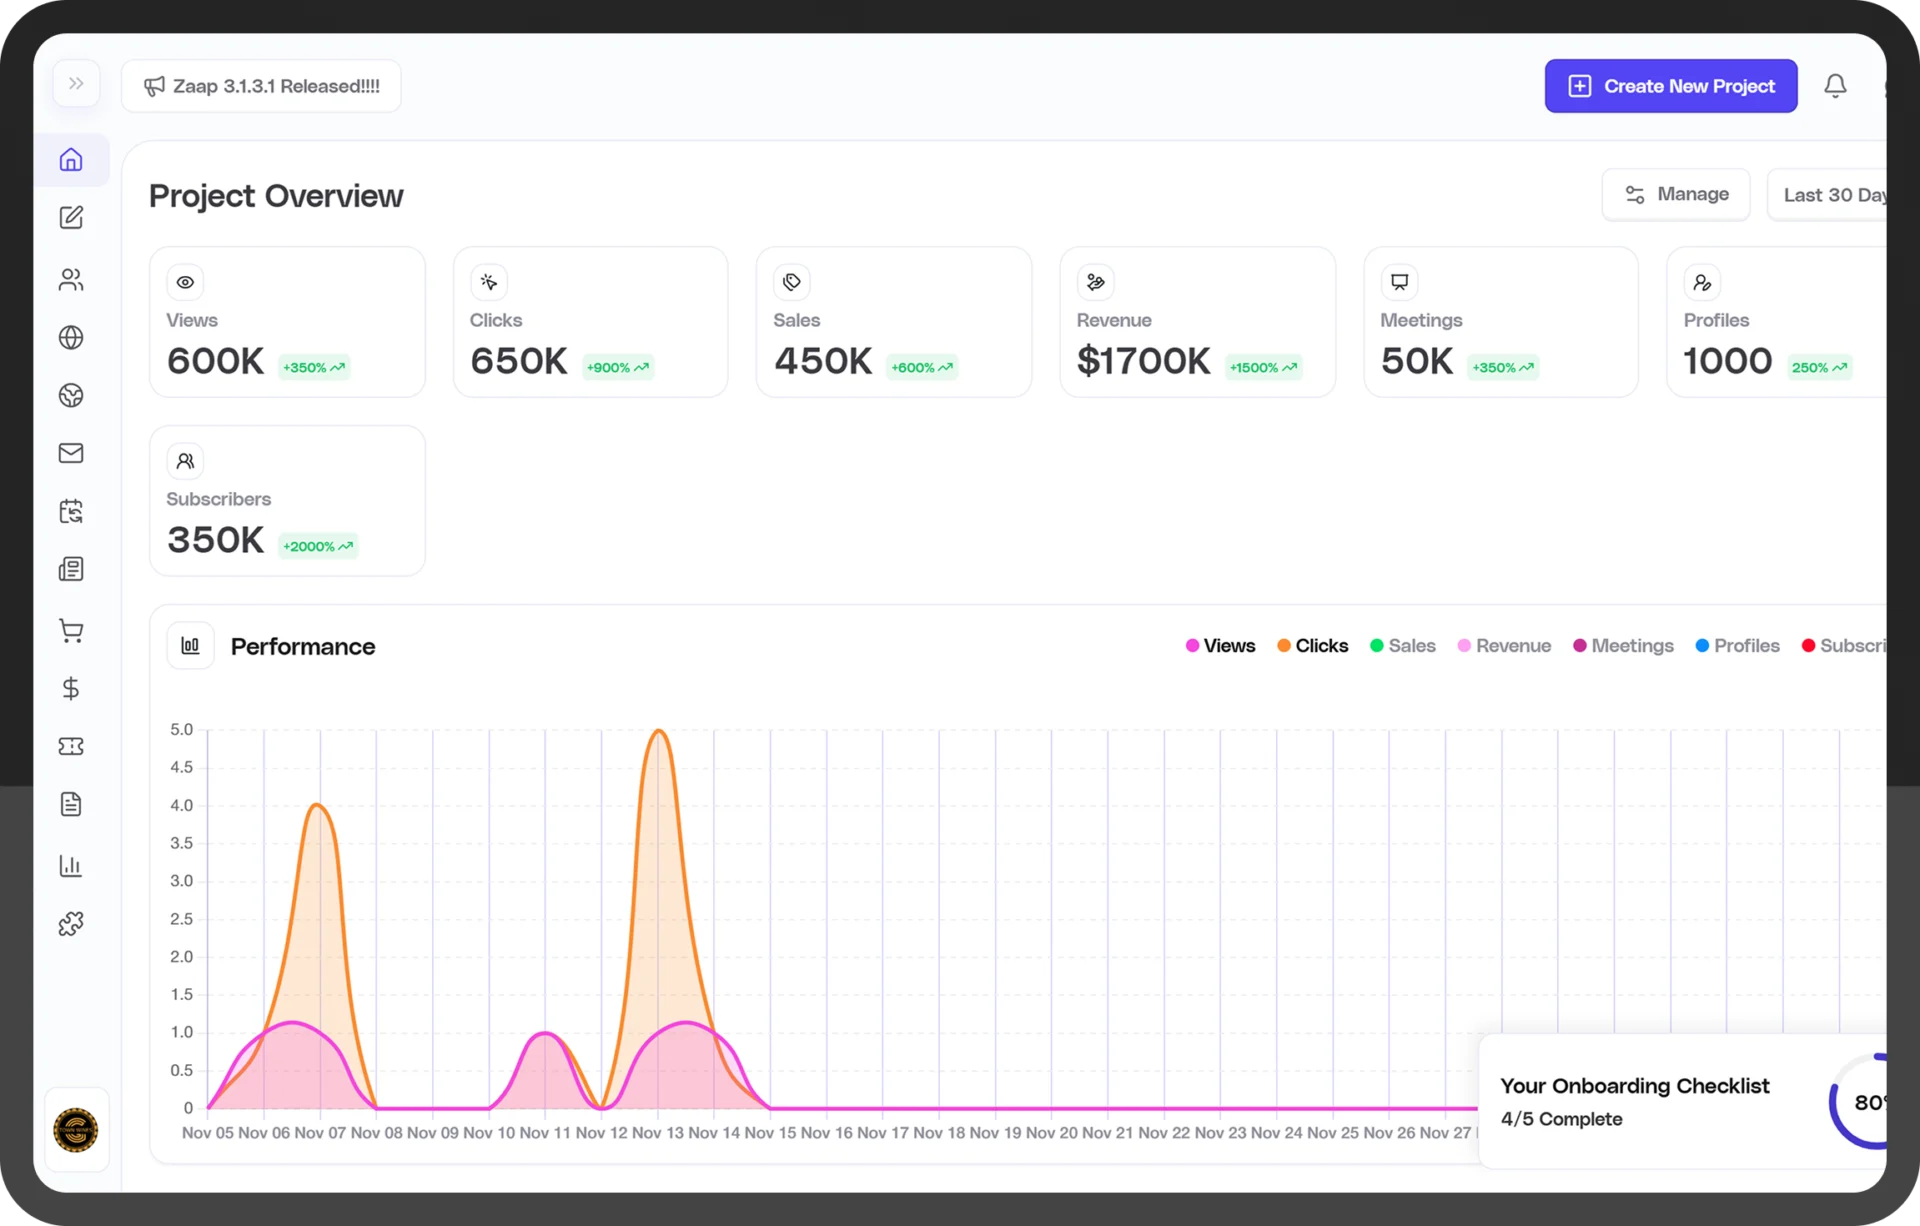Expand the sidebar with double chevron

76,84
